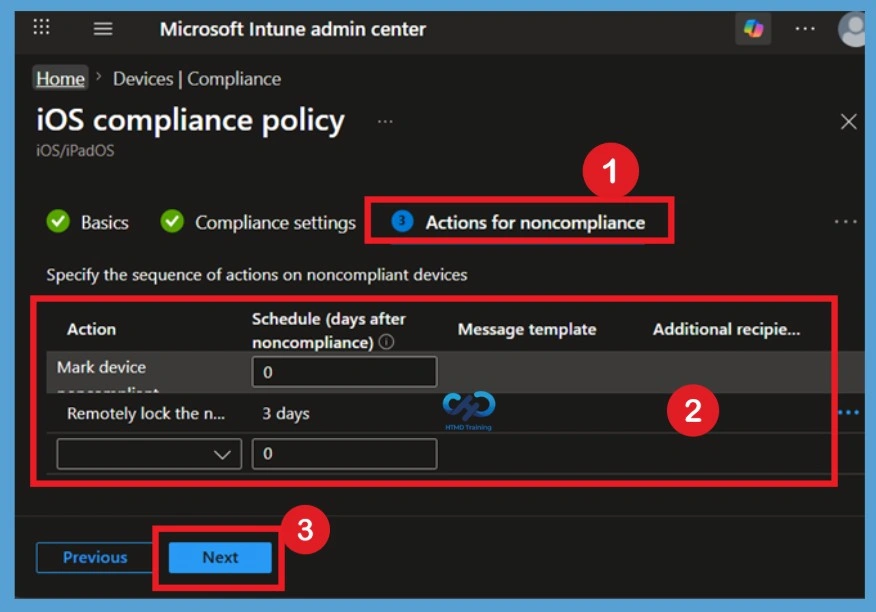Screen dimensions: 876x612
Task: Launch Copilot from the header
Action: (x=753, y=28)
